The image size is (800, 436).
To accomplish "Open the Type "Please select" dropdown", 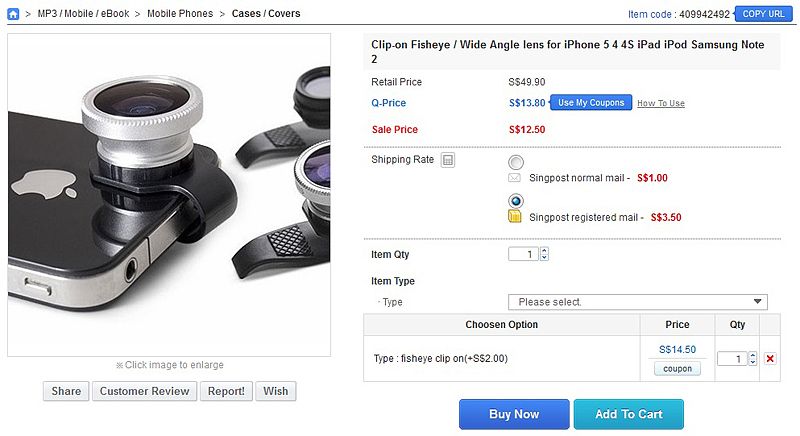I will tap(637, 302).
